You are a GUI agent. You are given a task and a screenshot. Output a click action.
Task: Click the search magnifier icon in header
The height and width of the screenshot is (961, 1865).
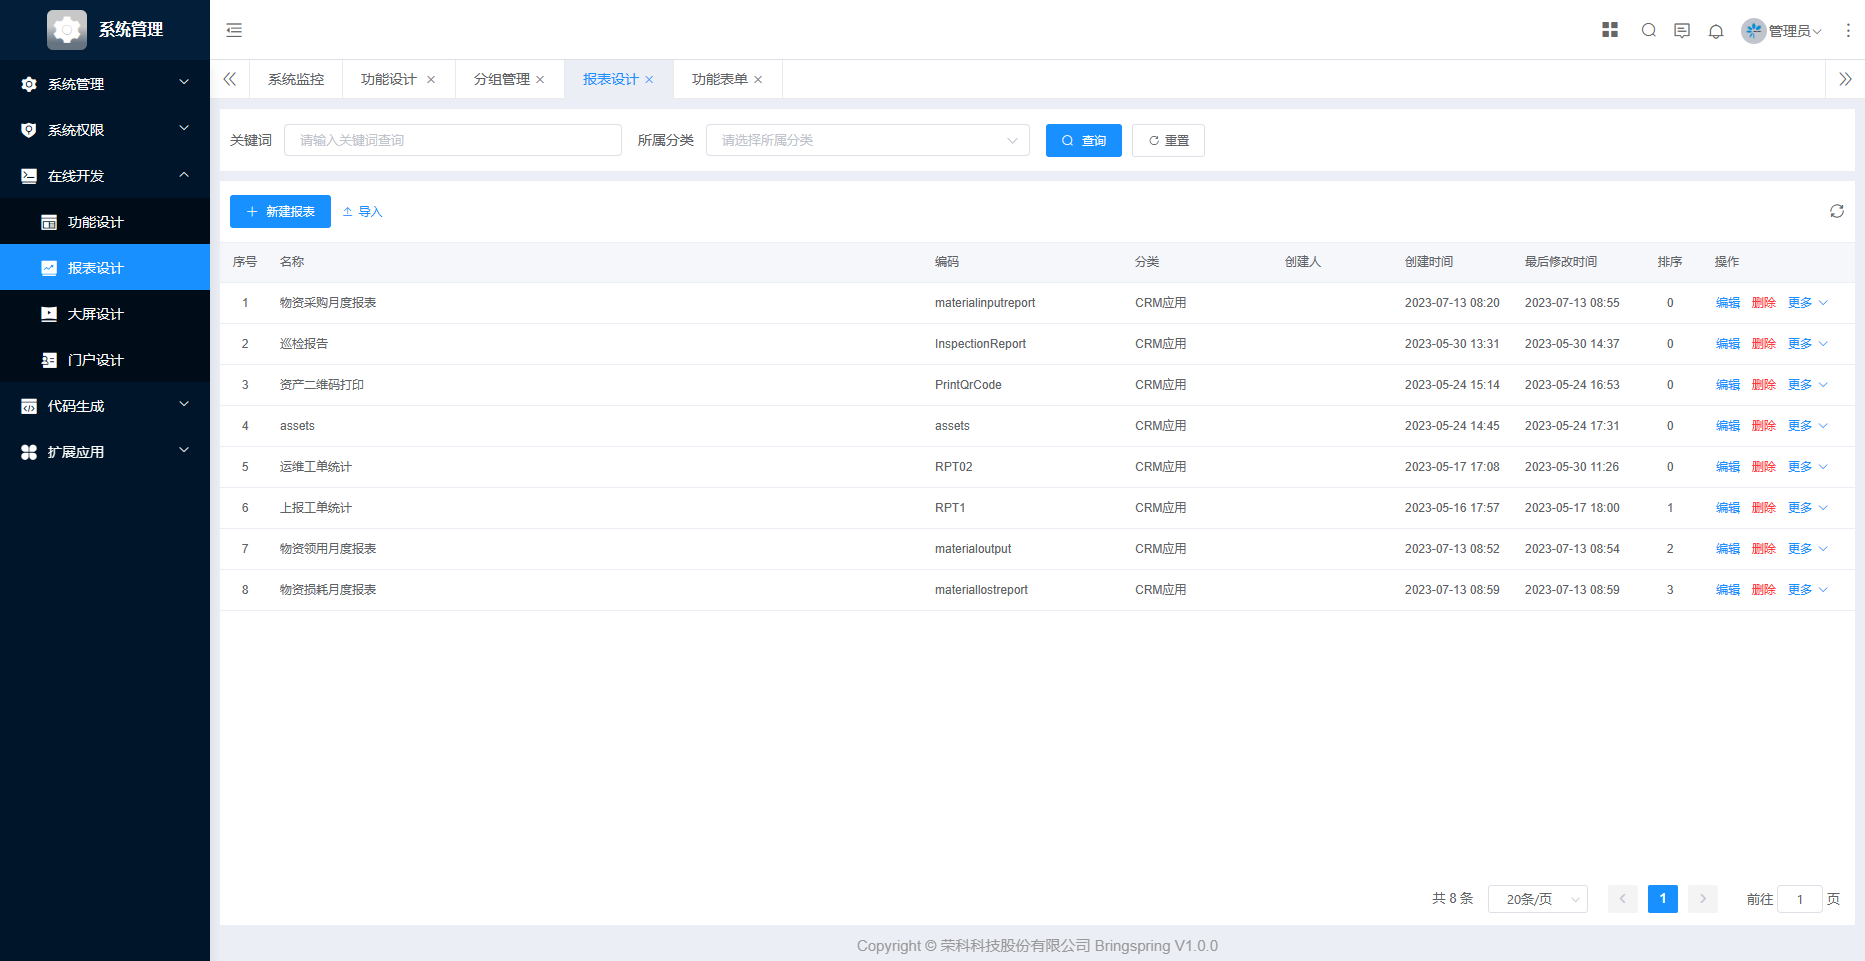(x=1649, y=30)
